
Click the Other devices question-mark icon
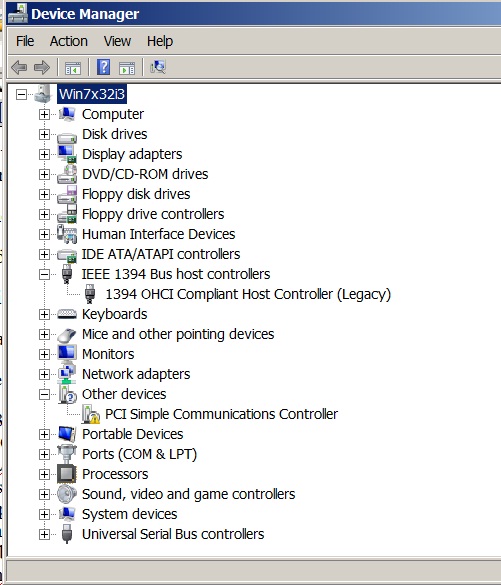(67, 394)
